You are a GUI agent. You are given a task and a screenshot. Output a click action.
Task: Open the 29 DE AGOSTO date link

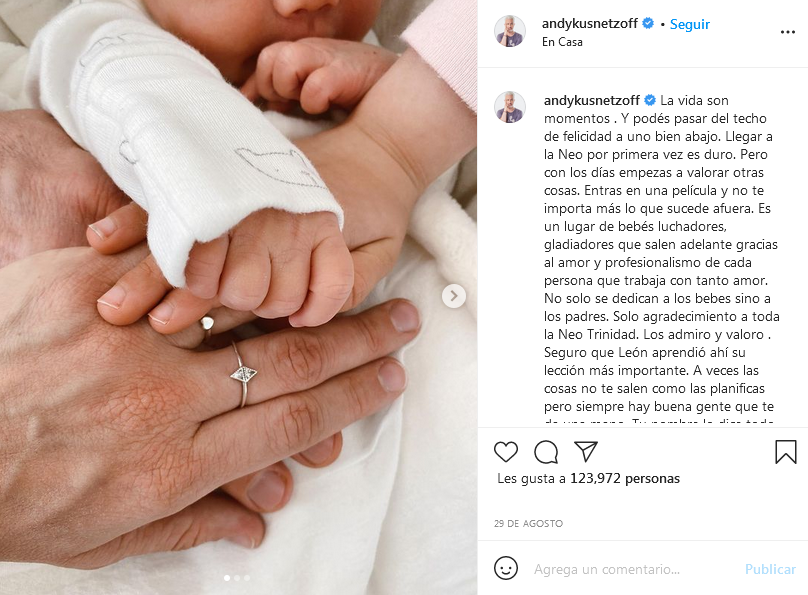(528, 523)
